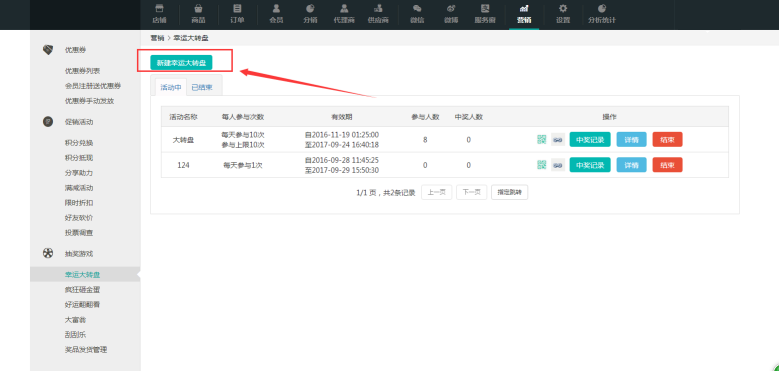
Task: Open the 设置 settings gear
Action: coord(563,13)
